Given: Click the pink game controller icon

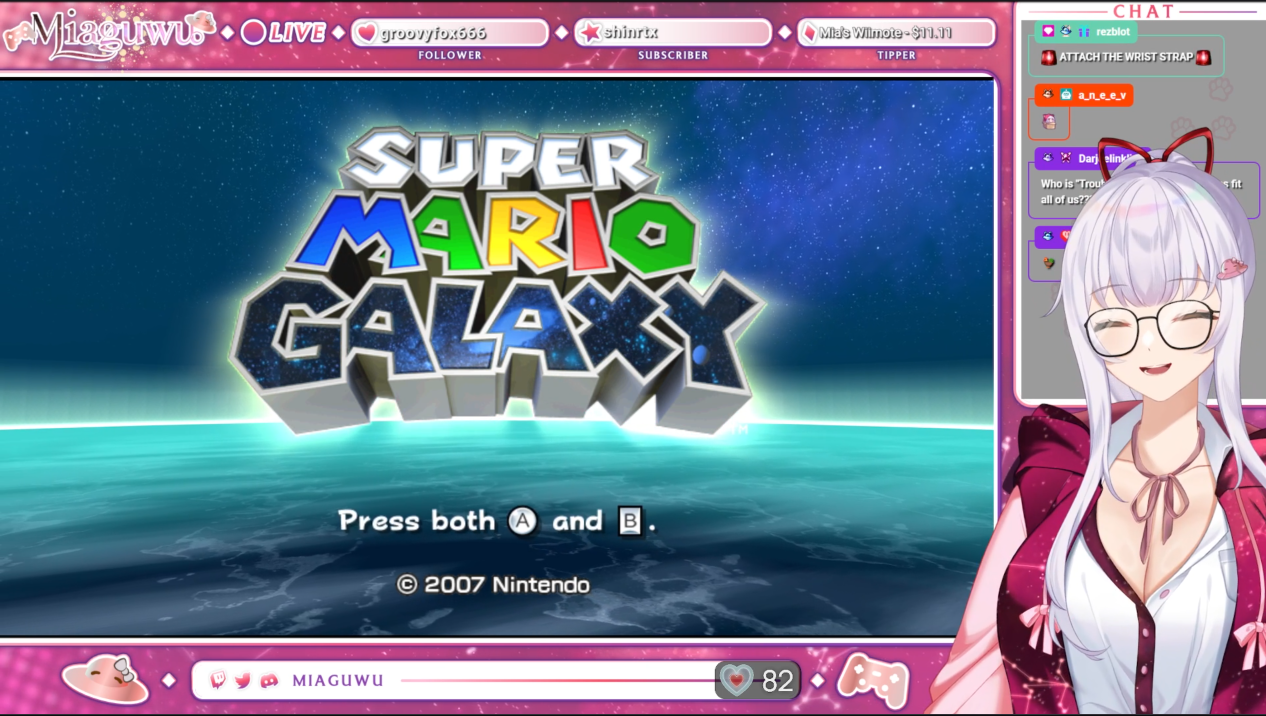Looking at the screenshot, I should point(872,680).
